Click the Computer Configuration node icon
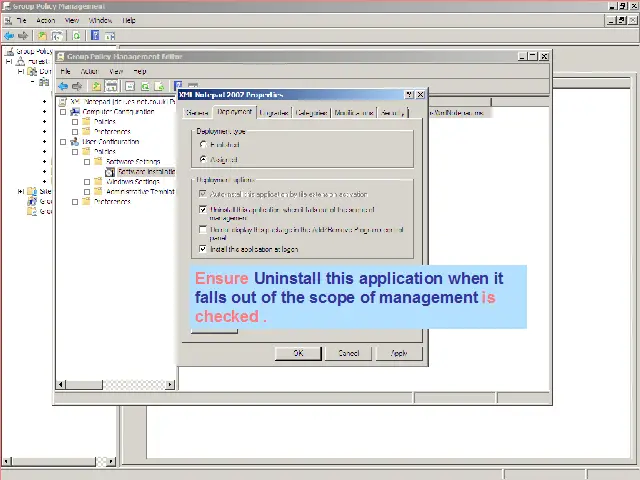This screenshot has height=480, width=640. pos(75,112)
